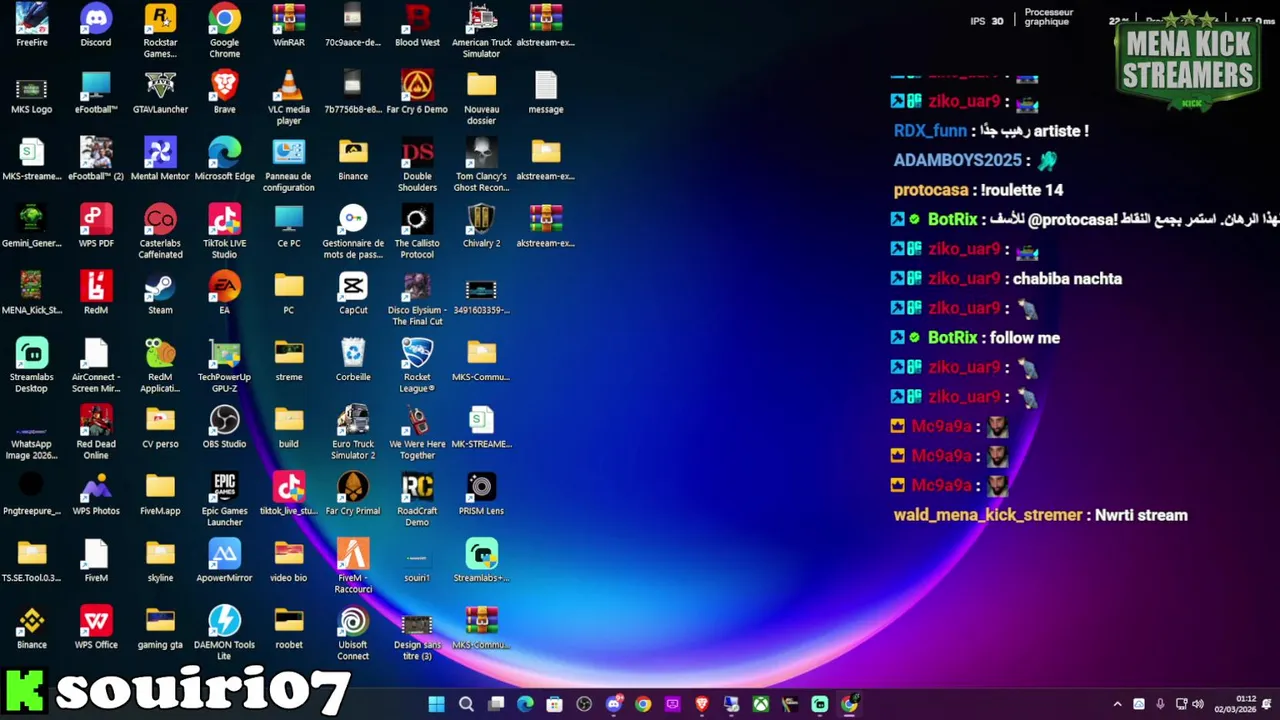Select the WPS Office desktop icon

pyautogui.click(x=96, y=628)
